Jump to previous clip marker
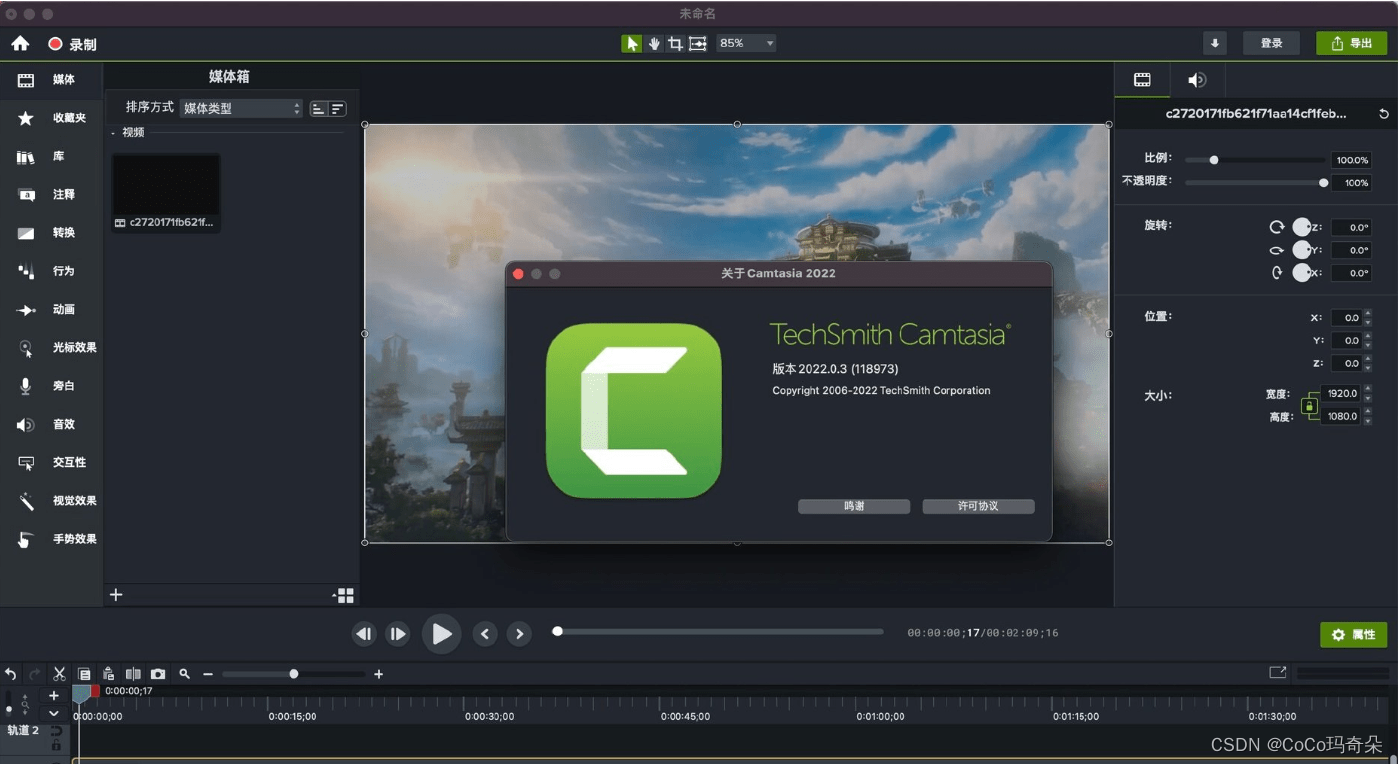The height and width of the screenshot is (764, 1399). click(485, 634)
